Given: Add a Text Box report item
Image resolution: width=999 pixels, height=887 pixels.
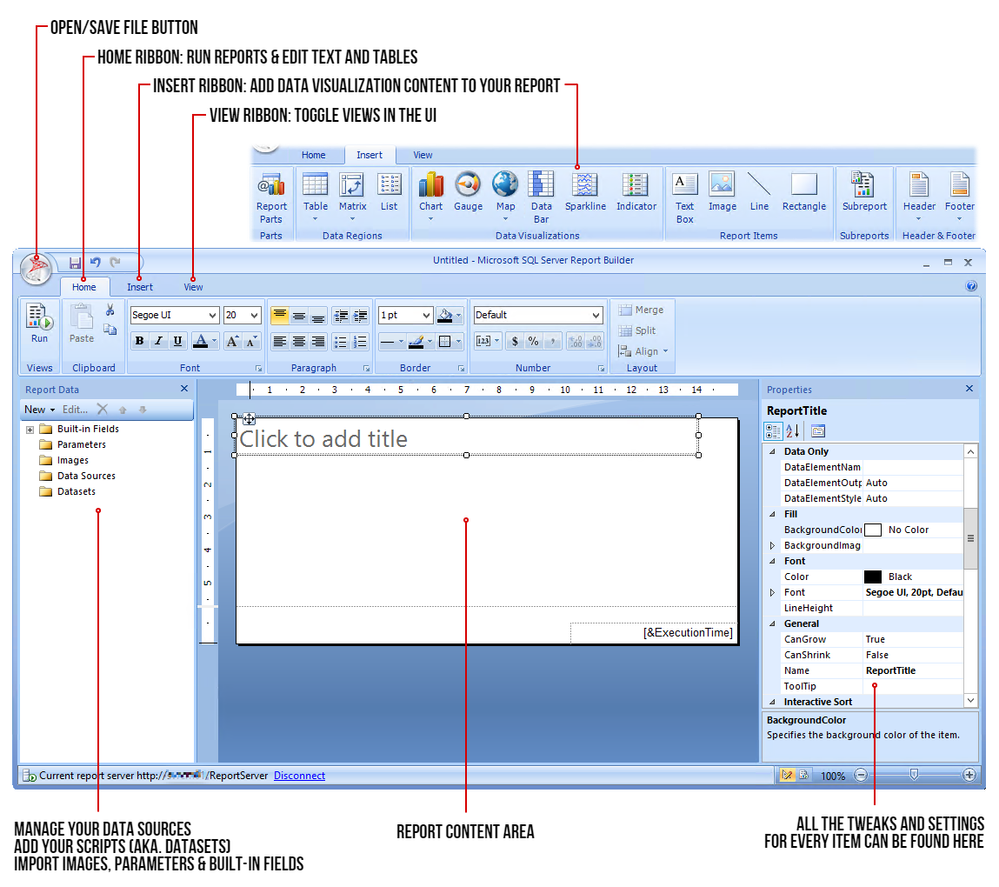Looking at the screenshot, I should coord(685,198).
